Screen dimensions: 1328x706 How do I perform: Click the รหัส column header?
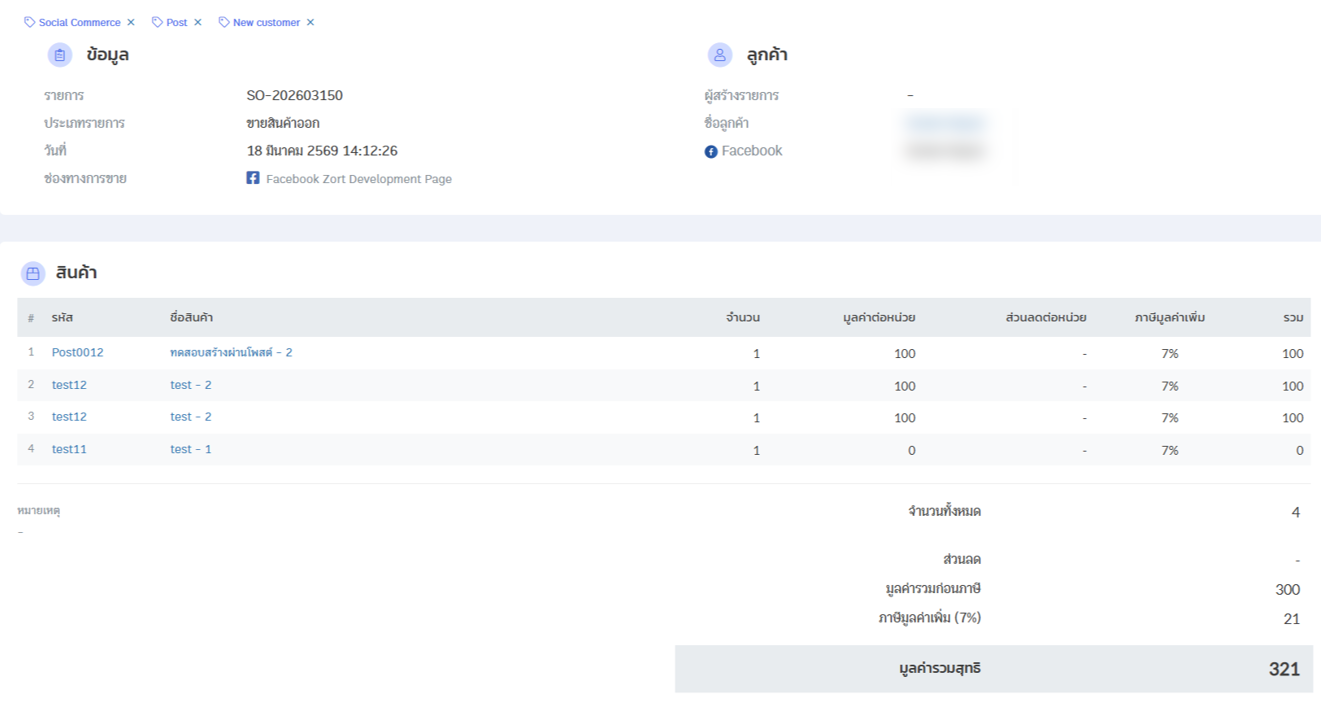click(62, 318)
